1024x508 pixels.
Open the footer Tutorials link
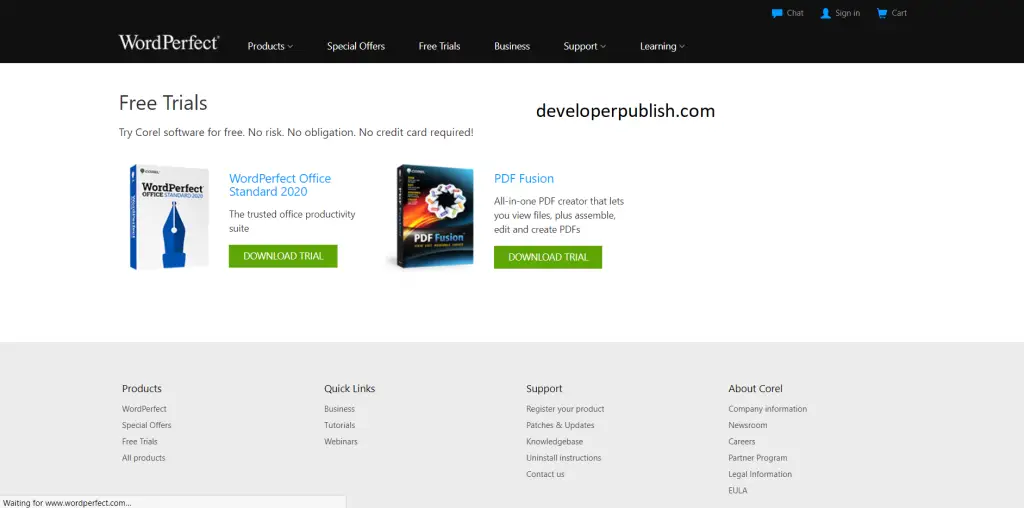[x=340, y=425]
